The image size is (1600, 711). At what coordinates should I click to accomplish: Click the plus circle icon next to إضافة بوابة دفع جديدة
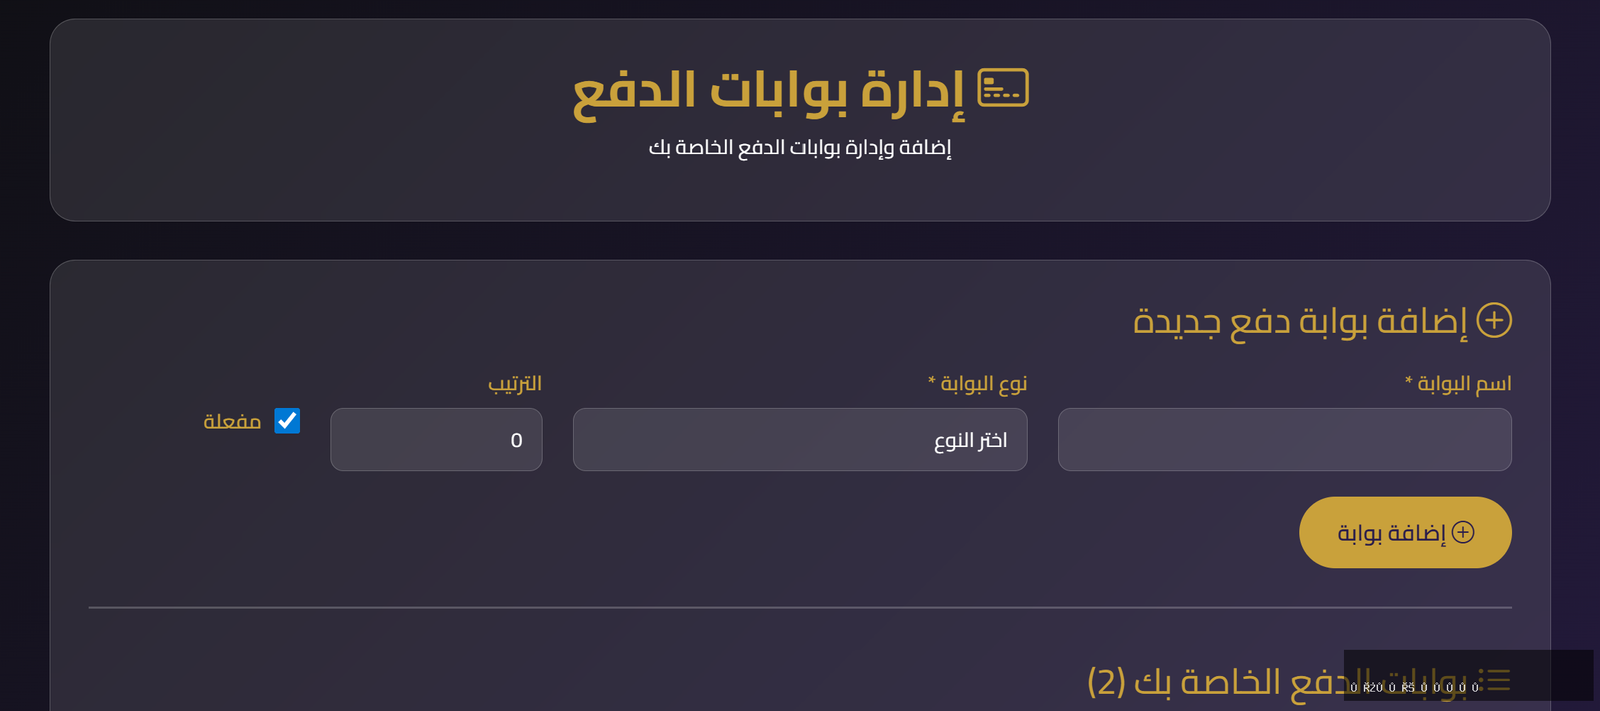pos(1495,321)
